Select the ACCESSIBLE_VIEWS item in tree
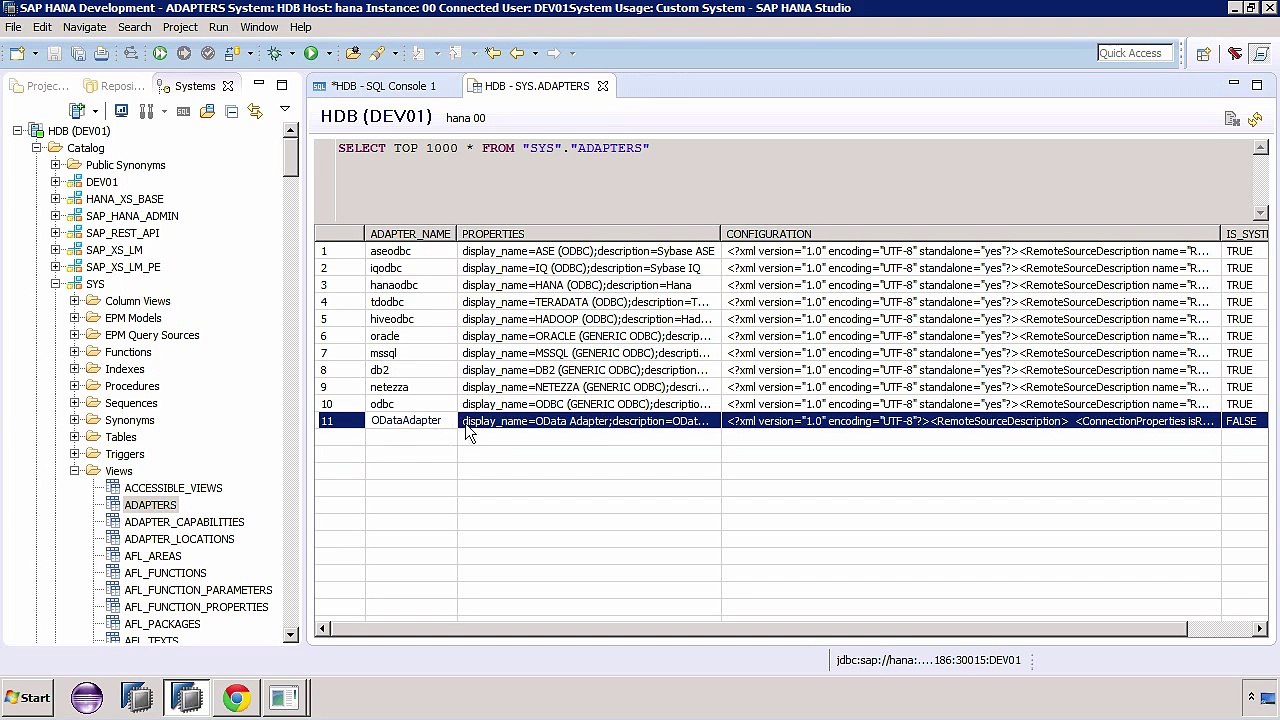The image size is (1280, 720). tap(173, 488)
